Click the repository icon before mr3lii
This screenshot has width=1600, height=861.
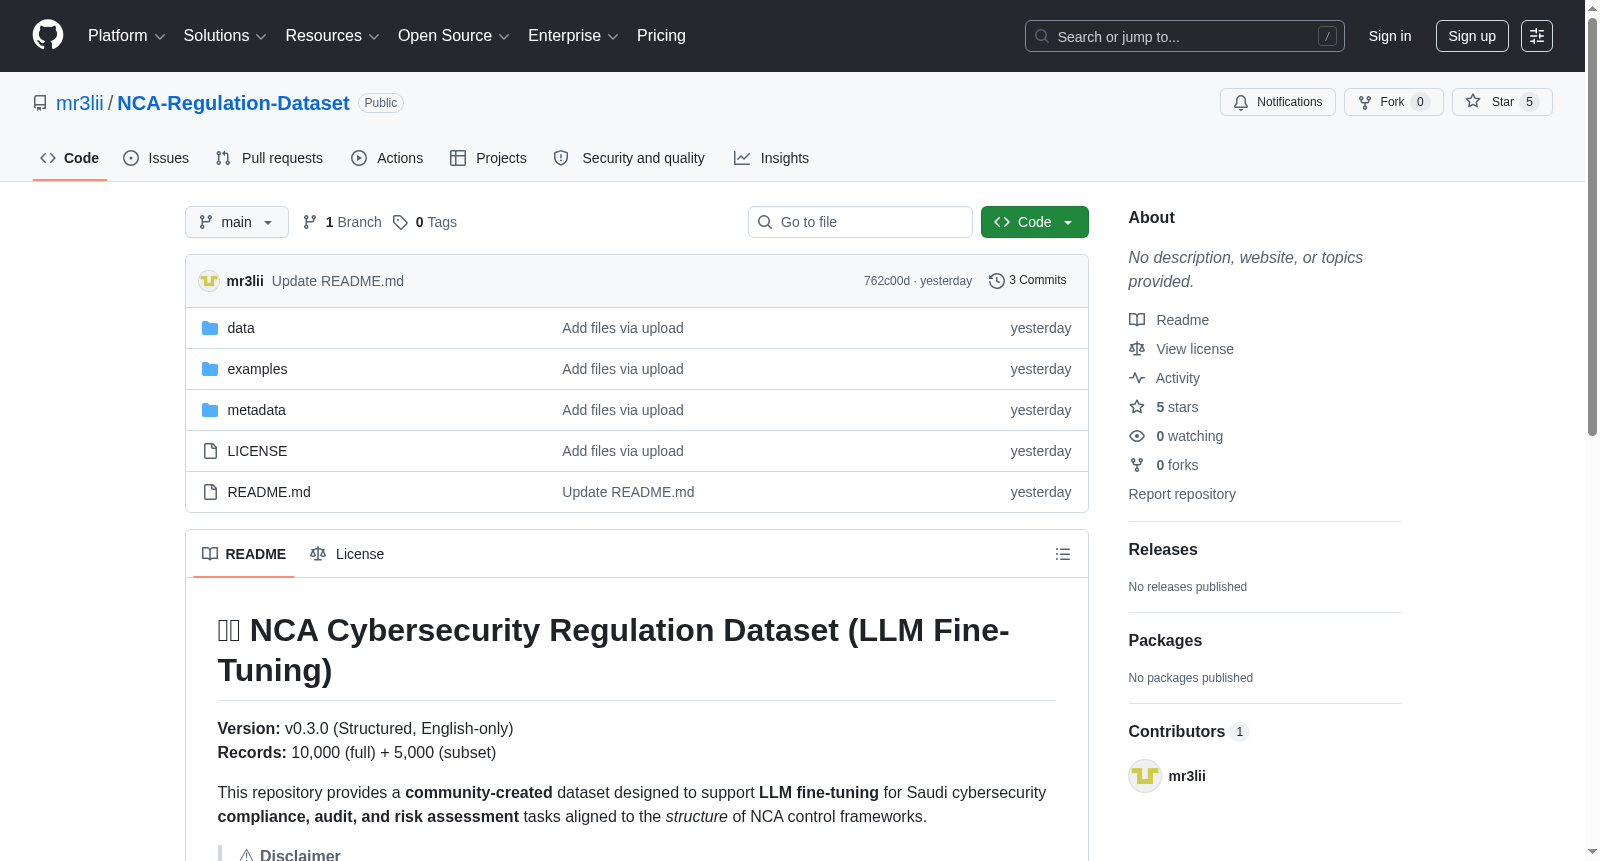click(40, 103)
